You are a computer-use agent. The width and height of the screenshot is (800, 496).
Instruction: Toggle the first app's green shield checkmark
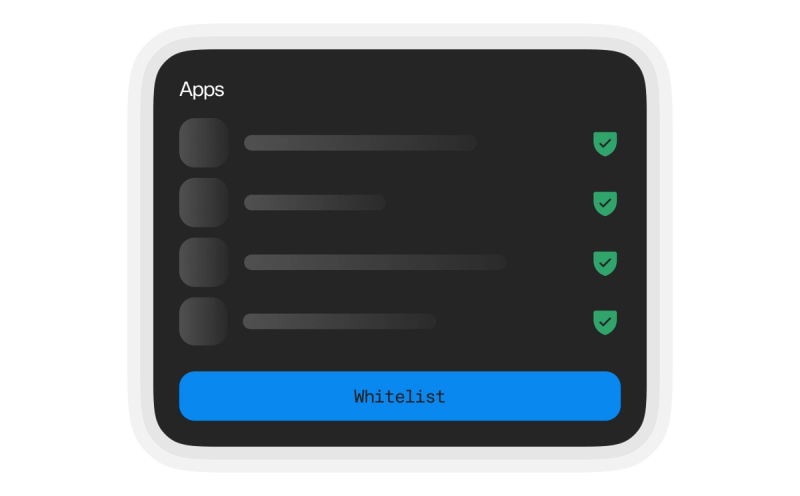point(605,143)
